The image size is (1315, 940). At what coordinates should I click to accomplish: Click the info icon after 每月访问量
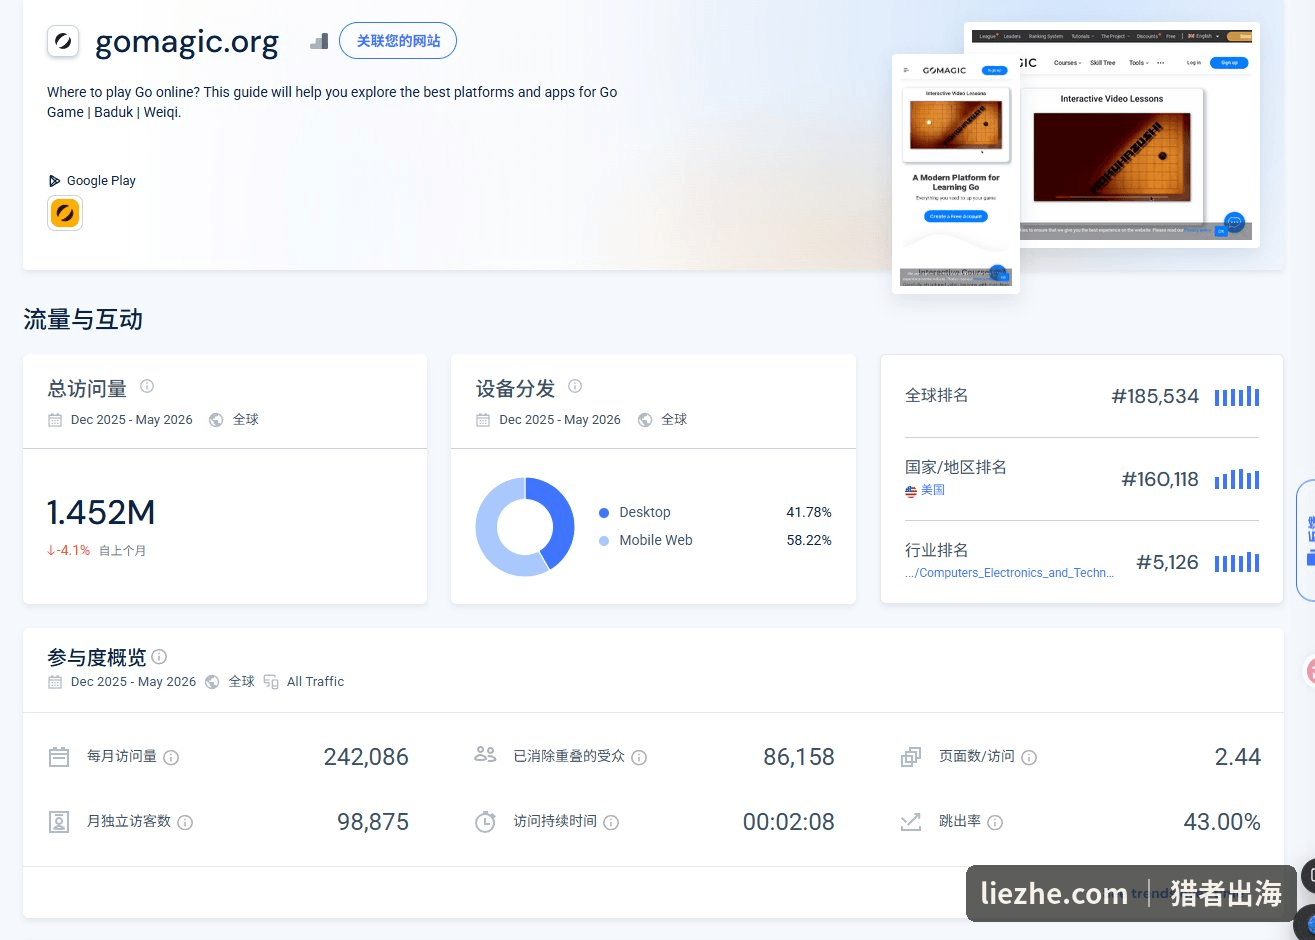click(171, 758)
